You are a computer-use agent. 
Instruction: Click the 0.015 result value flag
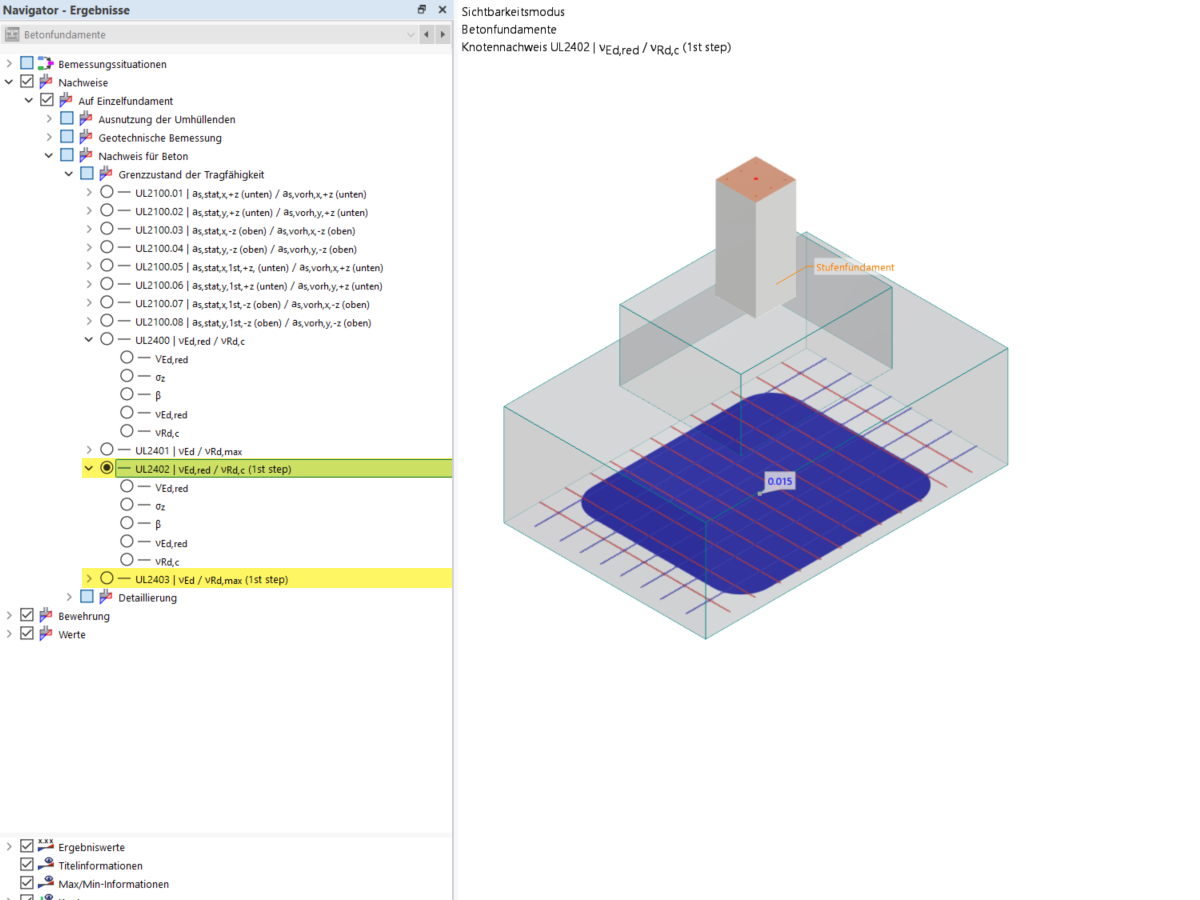click(x=779, y=481)
